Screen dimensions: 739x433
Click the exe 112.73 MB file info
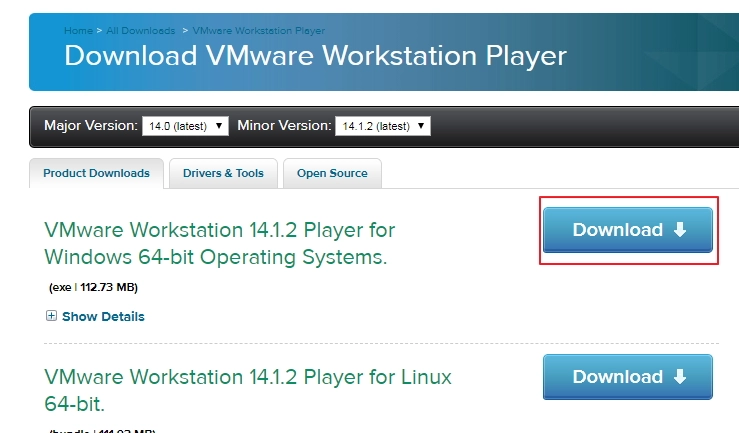93,287
